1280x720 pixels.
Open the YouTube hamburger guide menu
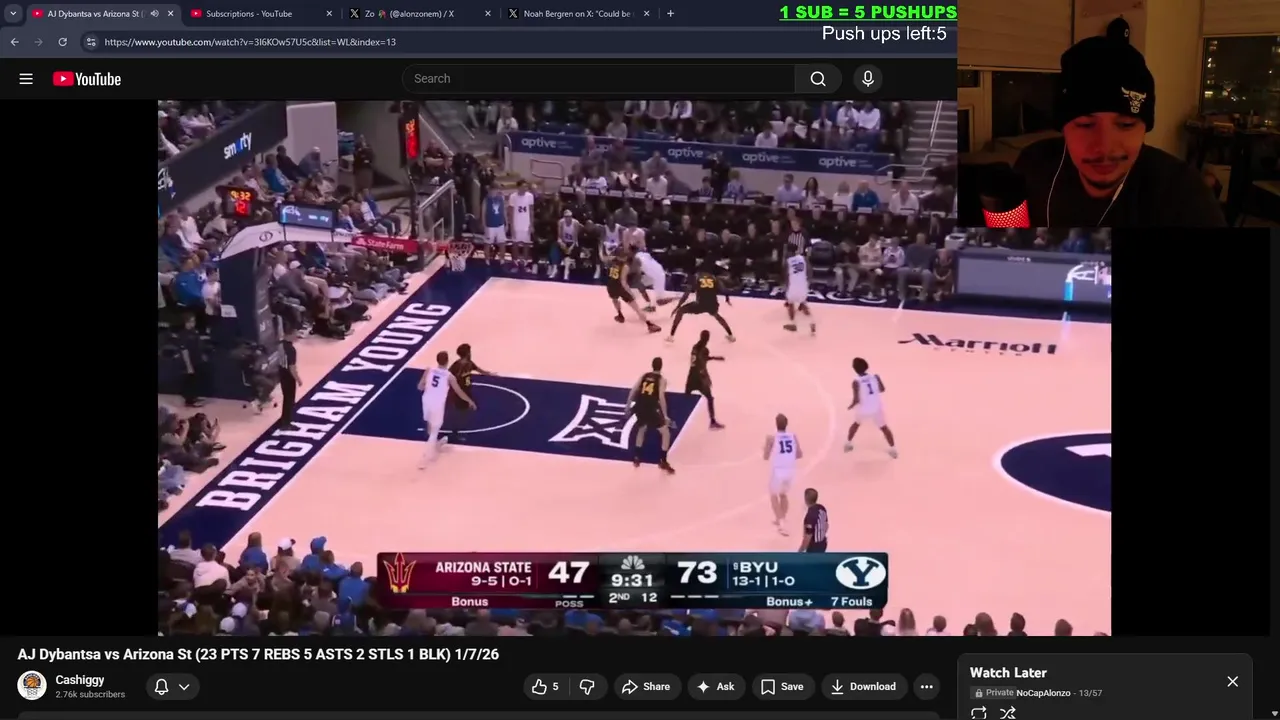26,79
